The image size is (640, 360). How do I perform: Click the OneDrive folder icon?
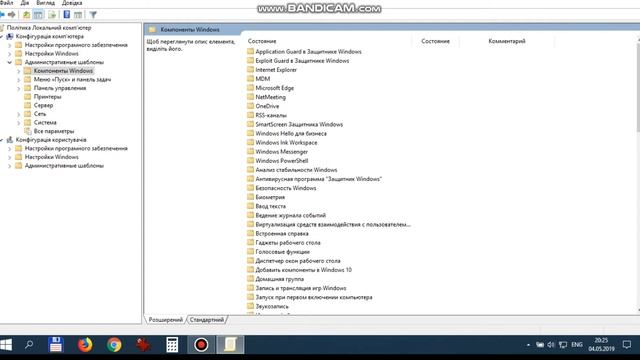click(x=250, y=106)
